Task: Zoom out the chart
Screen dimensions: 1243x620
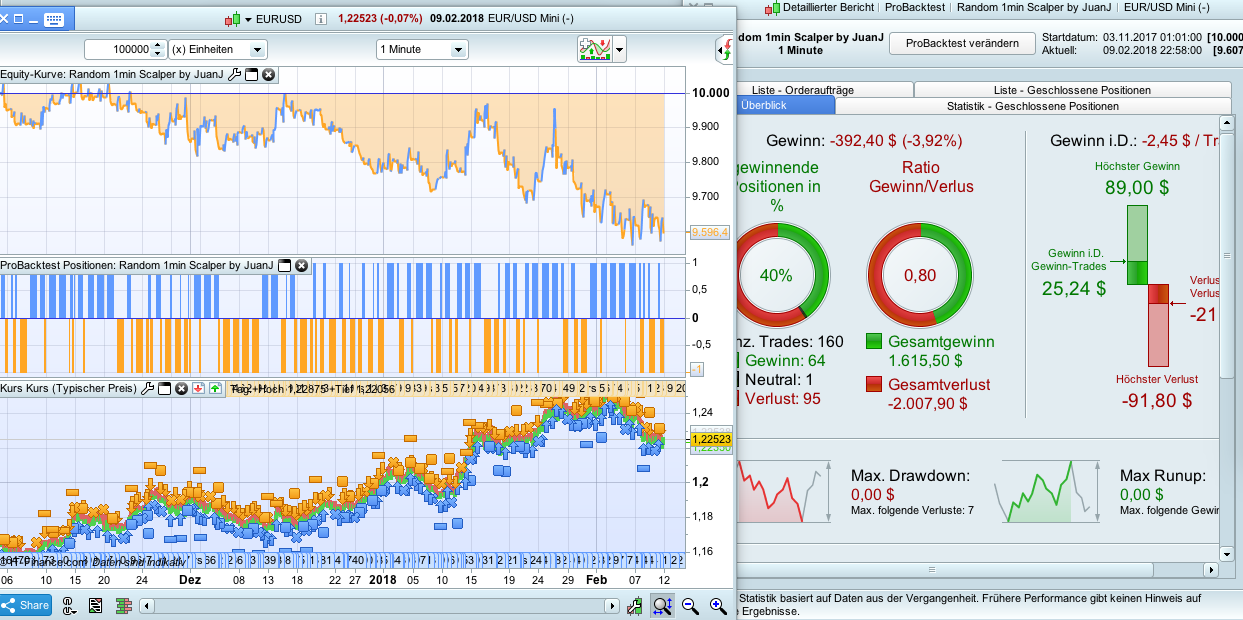Action: (x=690, y=605)
